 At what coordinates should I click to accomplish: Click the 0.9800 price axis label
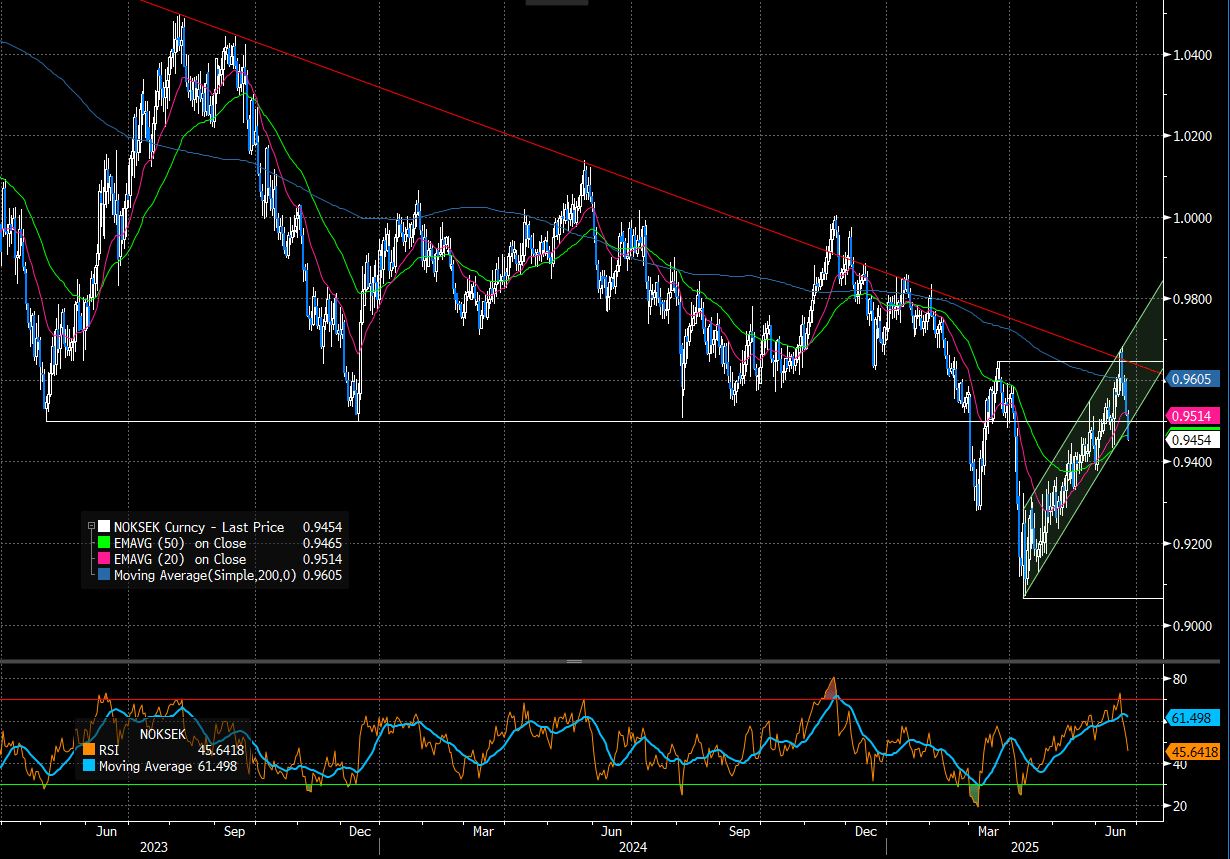point(1192,299)
